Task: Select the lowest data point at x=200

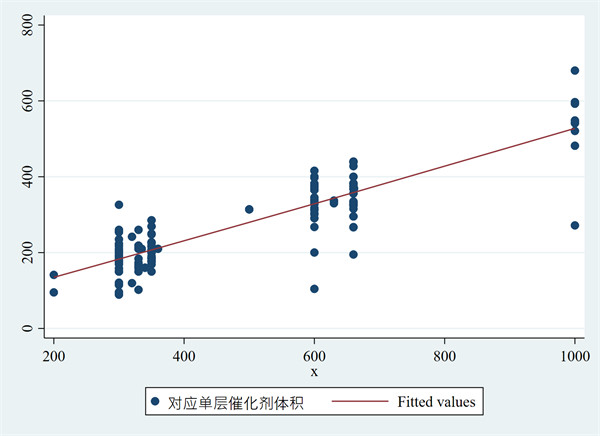Action: tap(53, 292)
